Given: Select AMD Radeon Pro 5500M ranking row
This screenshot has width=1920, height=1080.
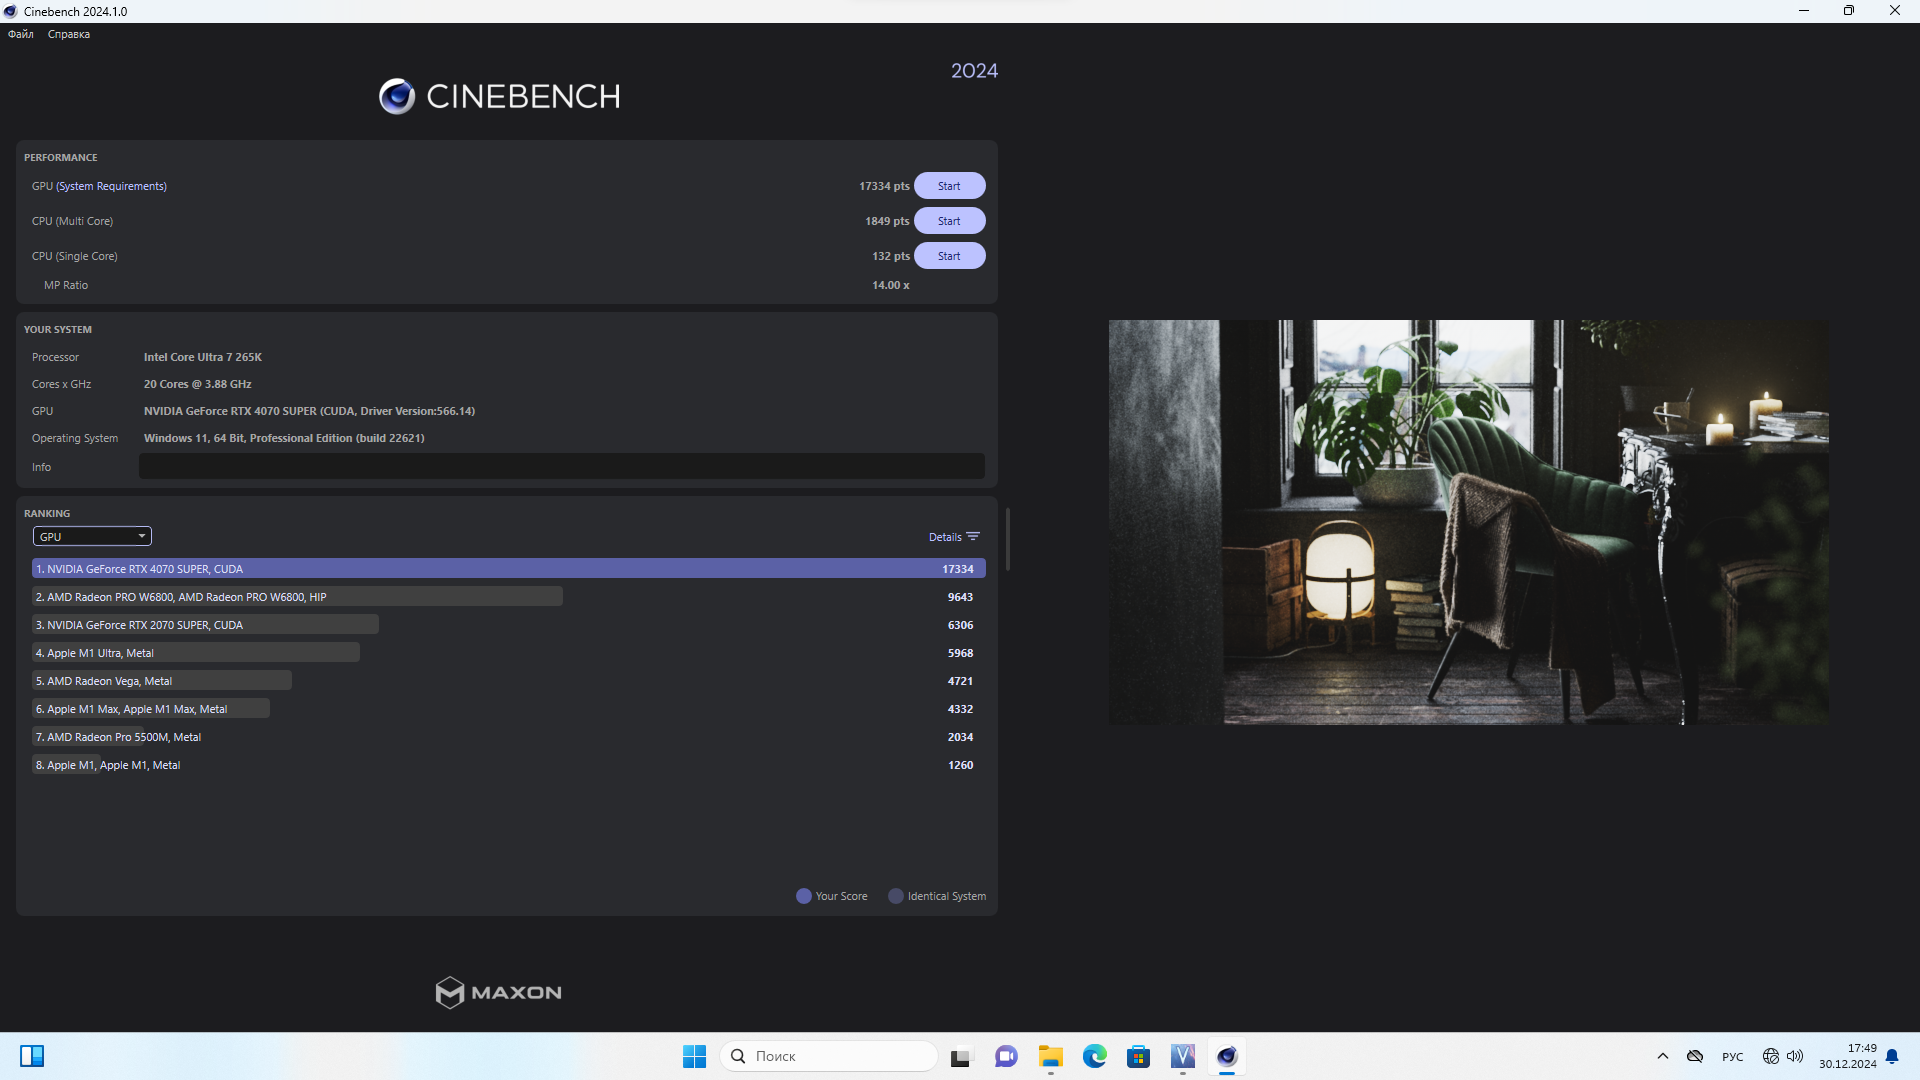Looking at the screenshot, I should tap(508, 737).
